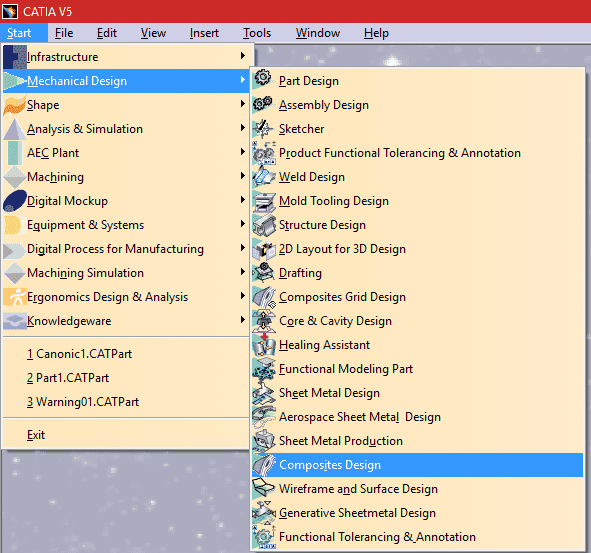The height and width of the screenshot is (553, 591).
Task: Open the Window menu
Action: (x=318, y=33)
